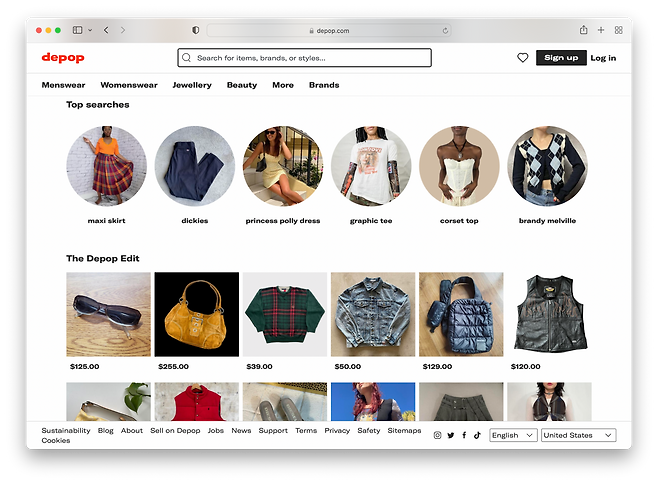Open Safety footer link

click(369, 430)
